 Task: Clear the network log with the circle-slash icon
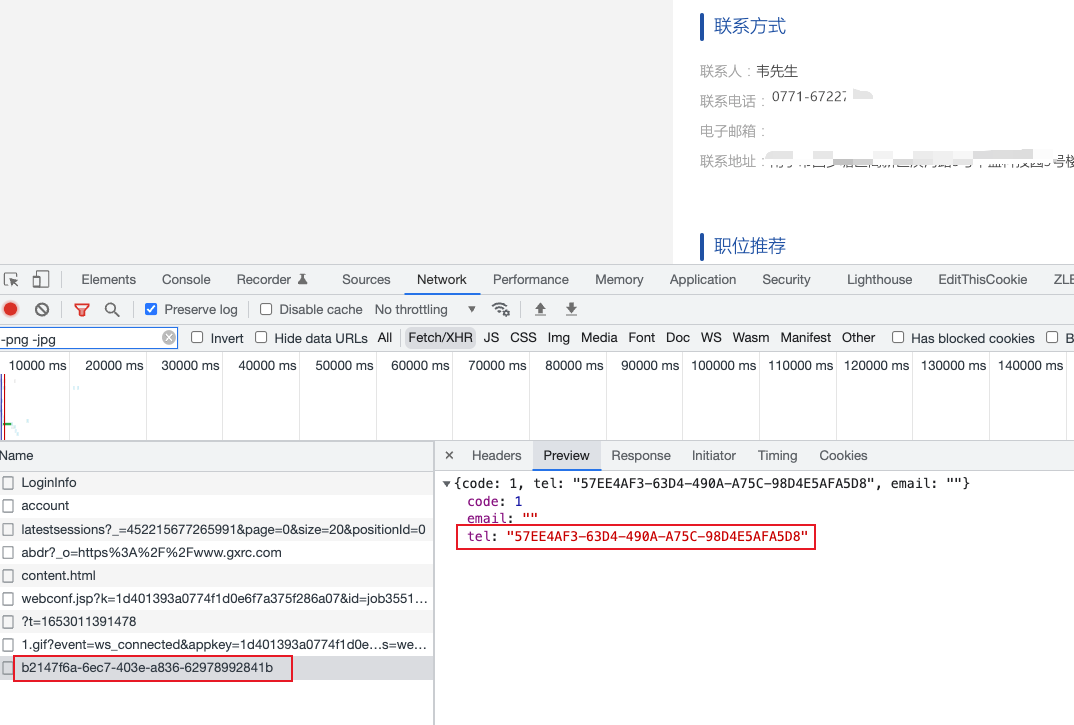42,310
